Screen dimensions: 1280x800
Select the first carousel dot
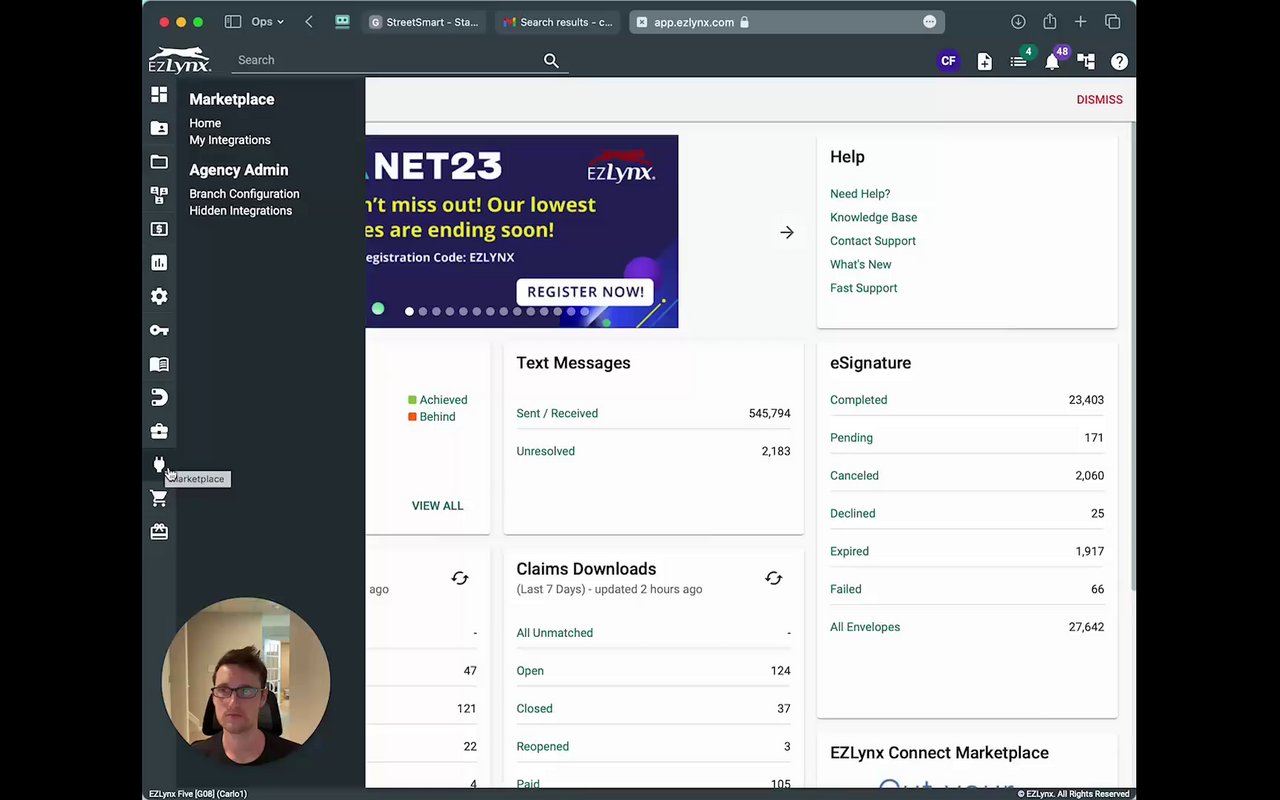pyautogui.click(x=409, y=312)
